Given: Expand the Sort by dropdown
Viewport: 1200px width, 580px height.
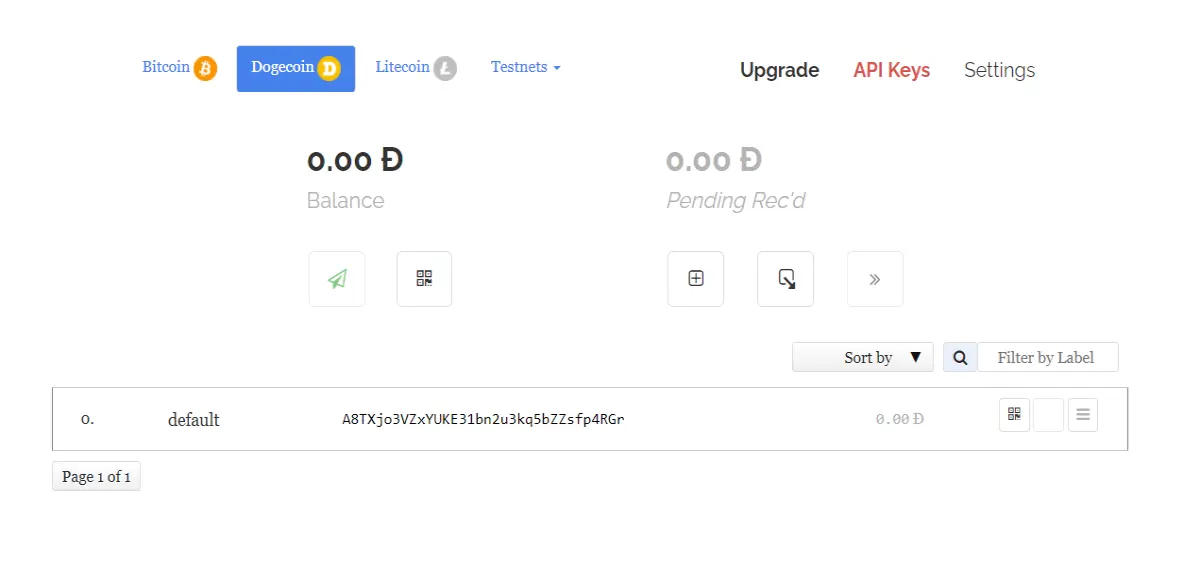Looking at the screenshot, I should click(863, 357).
